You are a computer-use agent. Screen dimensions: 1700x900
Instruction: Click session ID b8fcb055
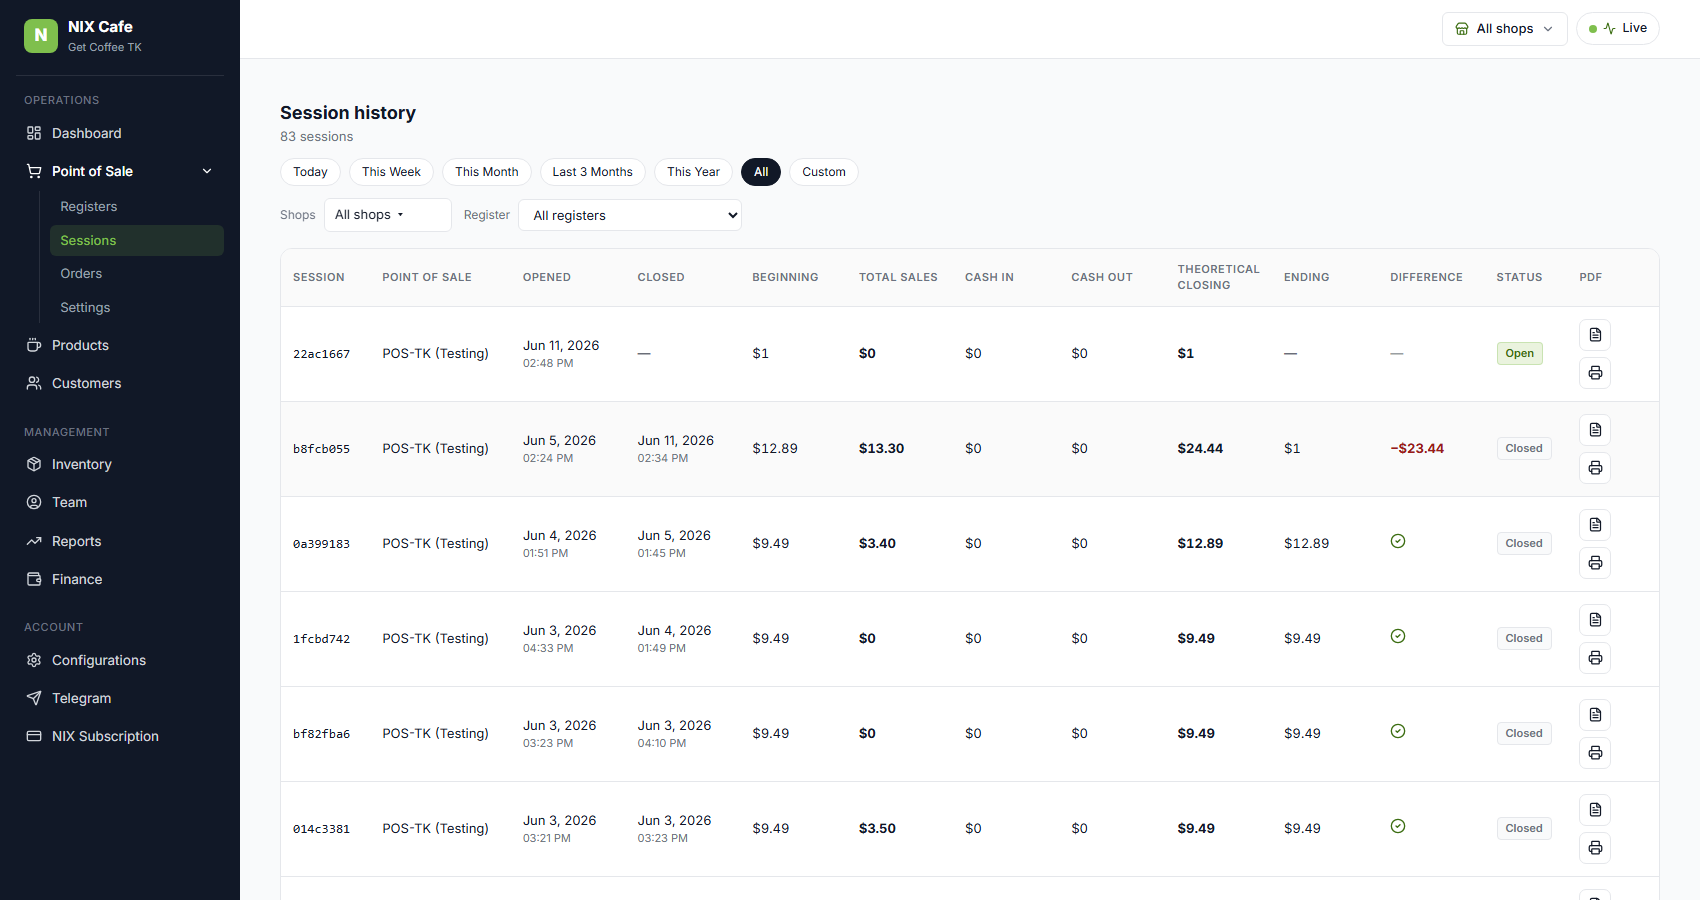(321, 449)
